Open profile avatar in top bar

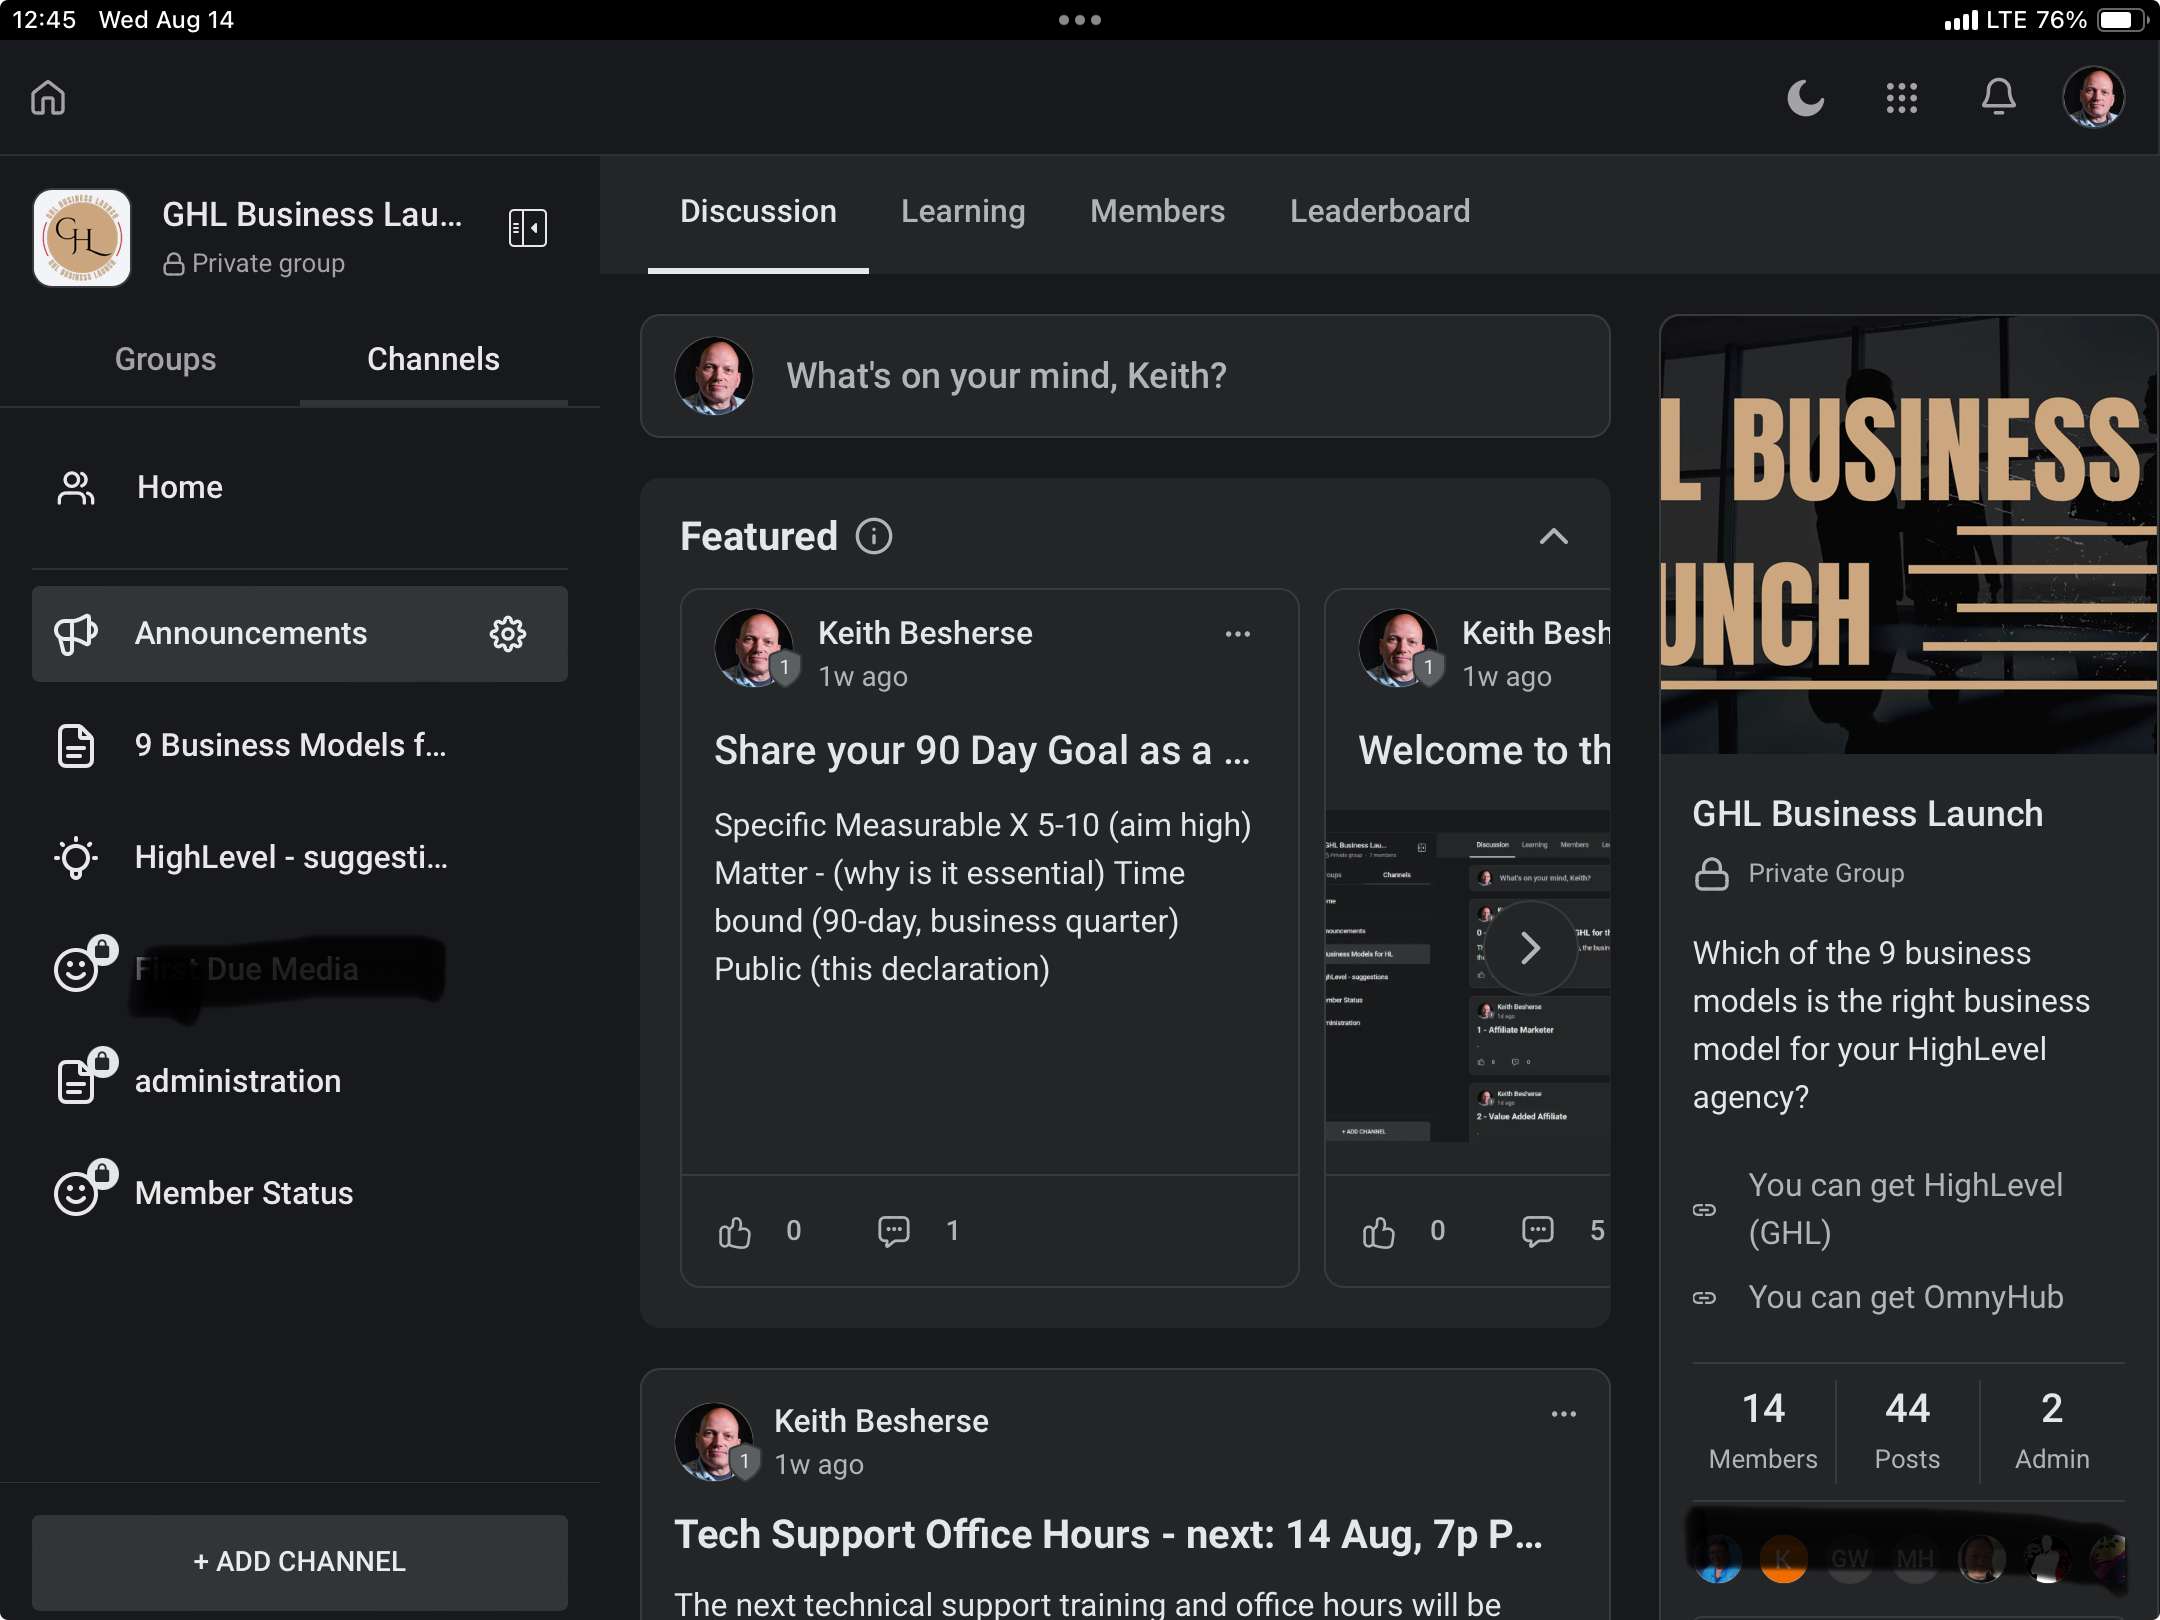click(x=2094, y=98)
